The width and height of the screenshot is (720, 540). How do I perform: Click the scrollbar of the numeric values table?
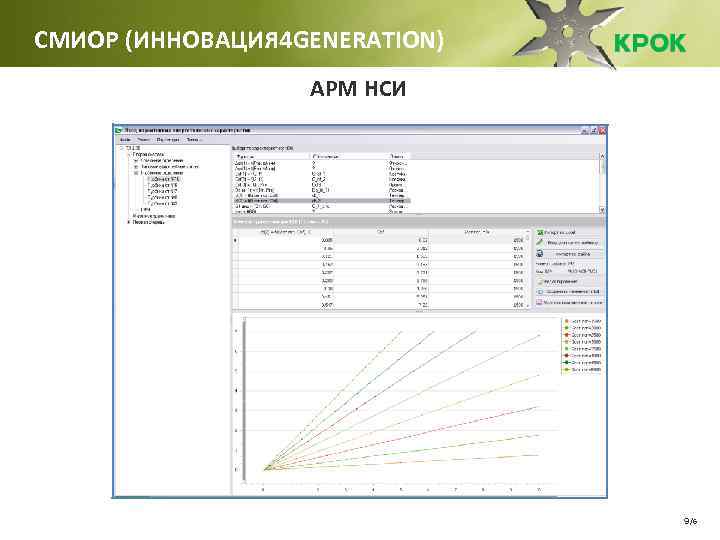click(528, 269)
